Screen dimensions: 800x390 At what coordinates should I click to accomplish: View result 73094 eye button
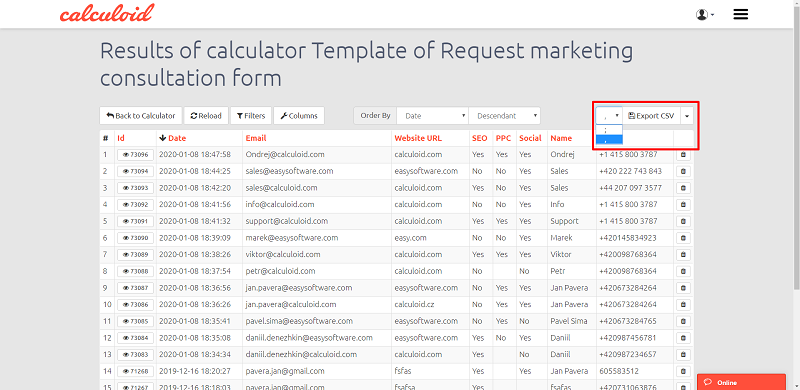135,172
